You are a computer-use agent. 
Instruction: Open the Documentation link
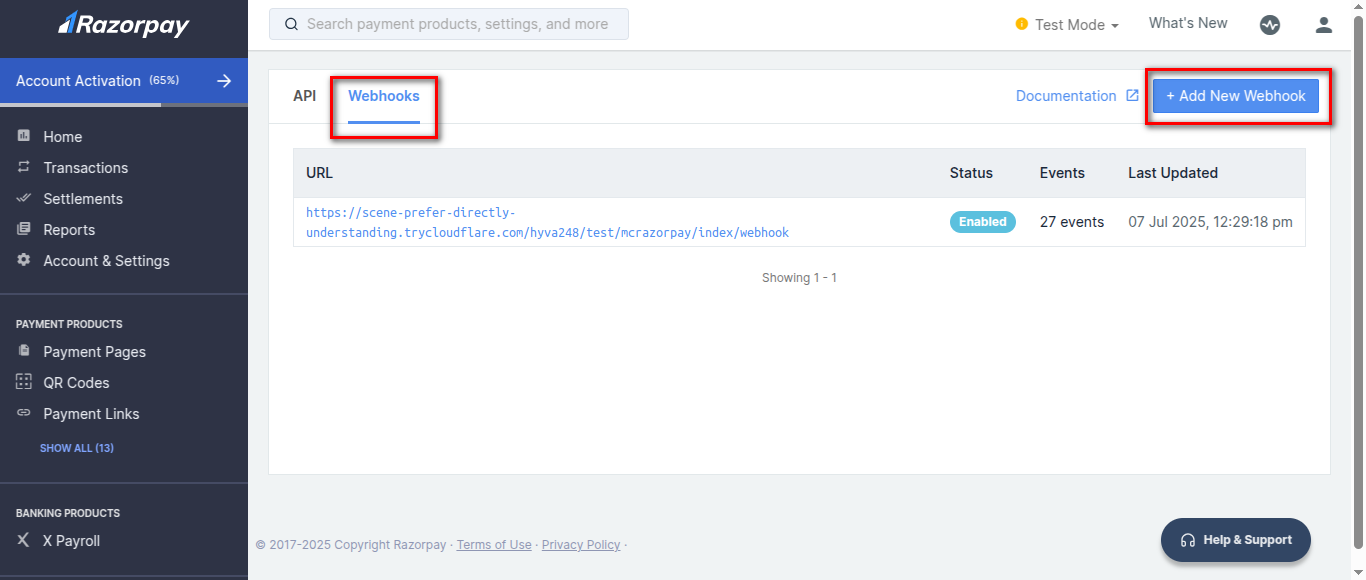[1066, 96]
